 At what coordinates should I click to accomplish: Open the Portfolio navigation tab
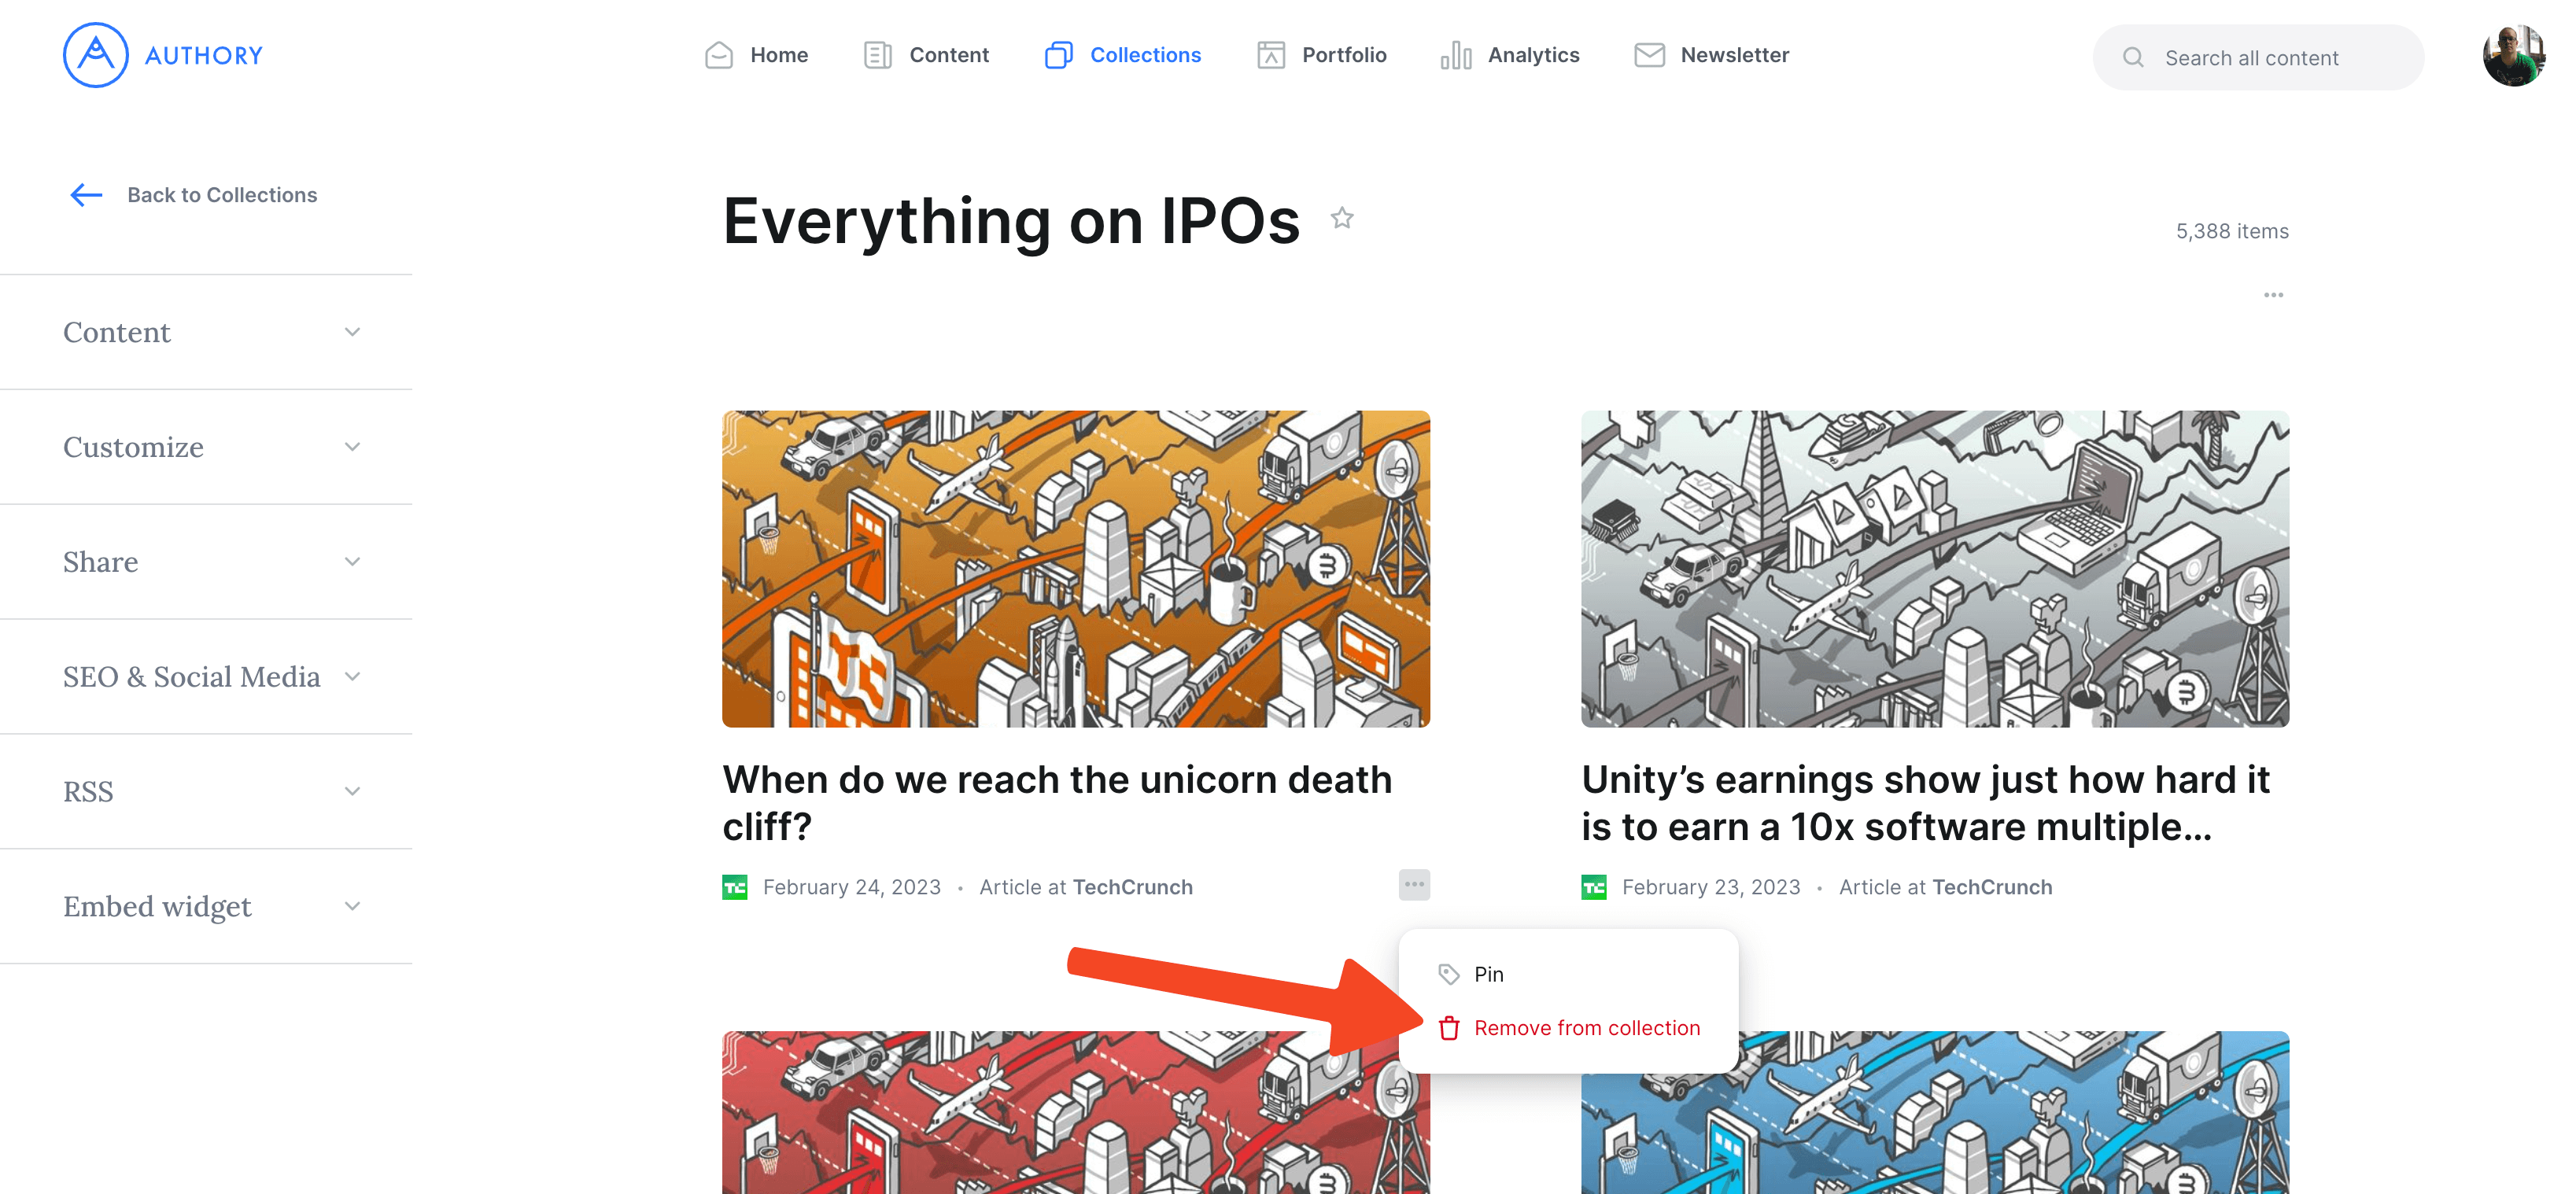[1322, 55]
